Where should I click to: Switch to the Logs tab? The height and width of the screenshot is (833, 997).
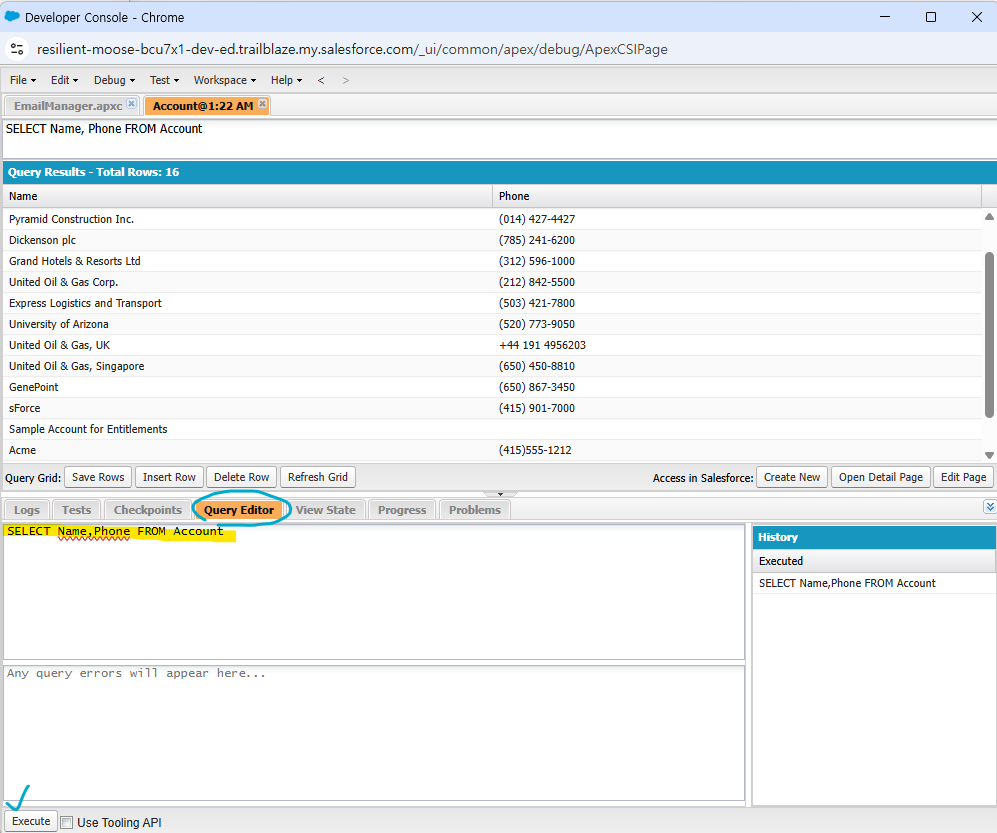click(x=27, y=510)
